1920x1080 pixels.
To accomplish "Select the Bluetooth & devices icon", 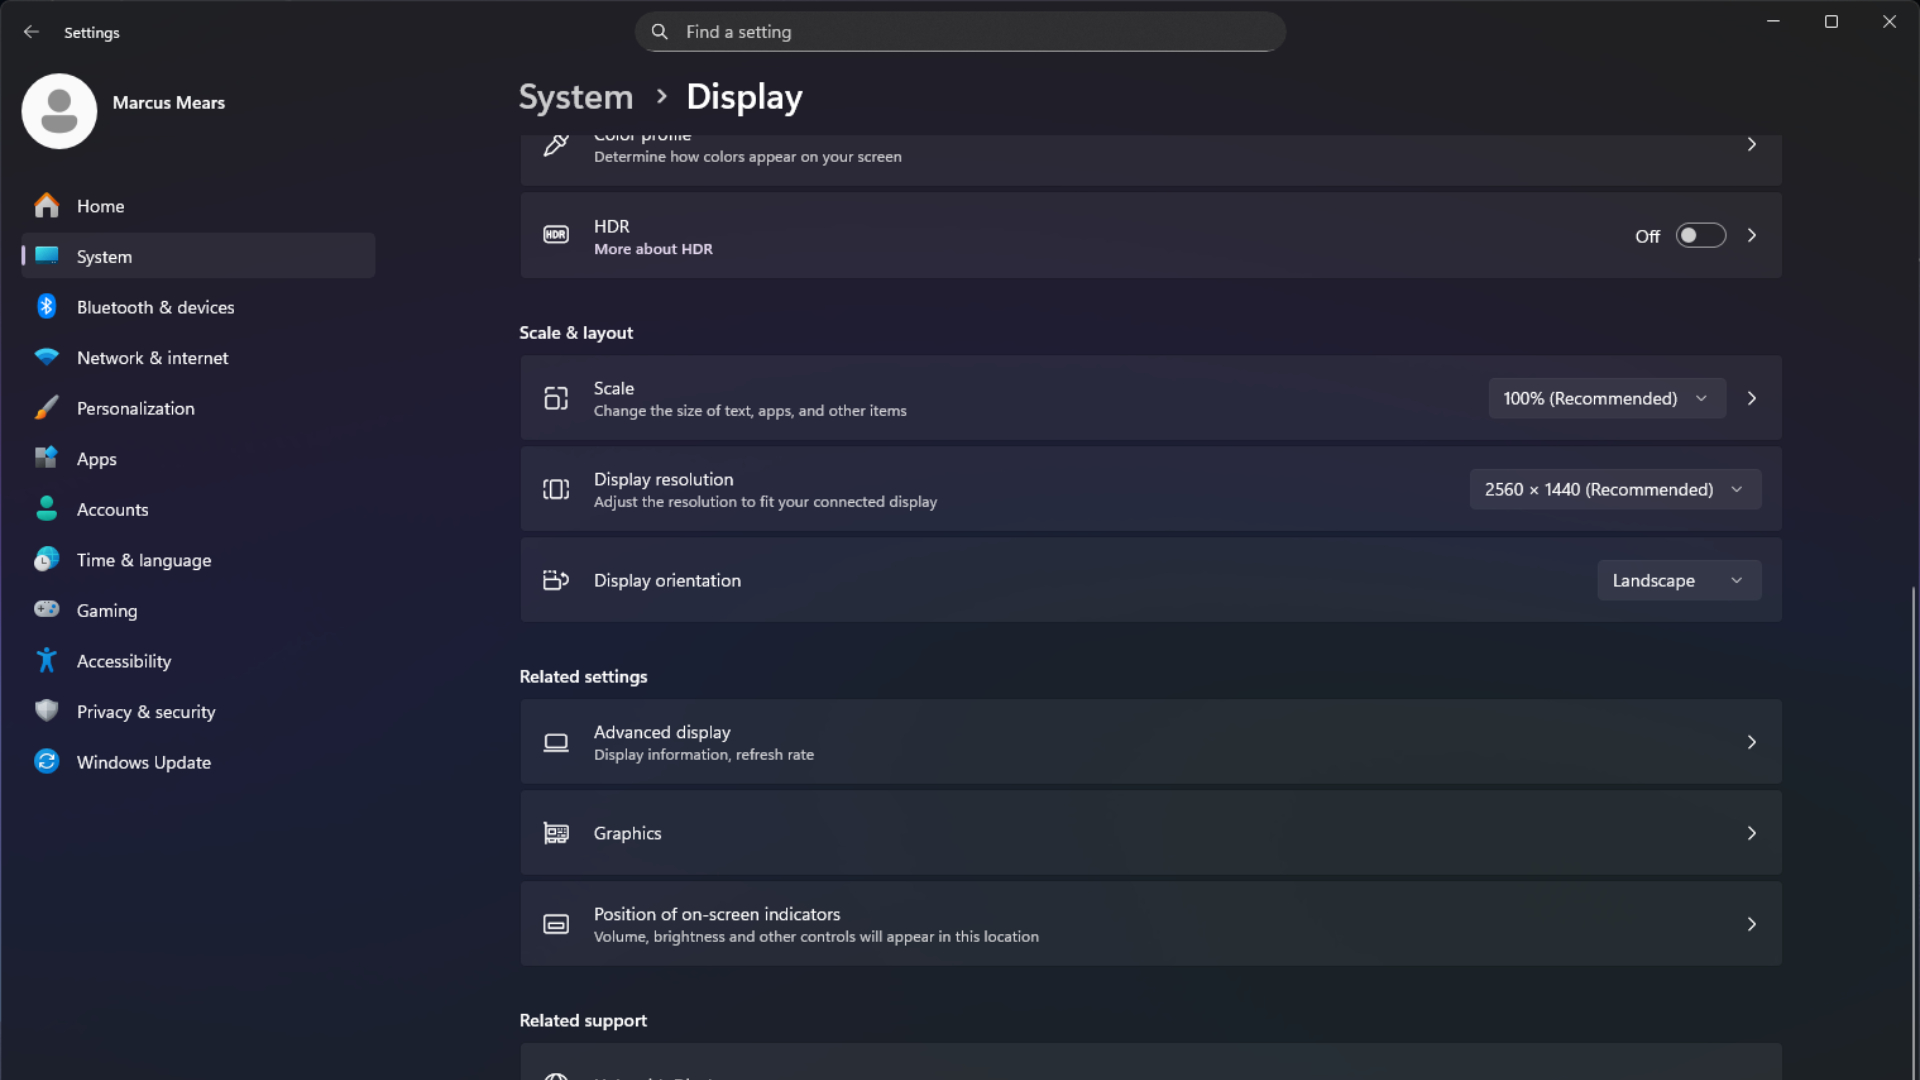I will point(47,307).
